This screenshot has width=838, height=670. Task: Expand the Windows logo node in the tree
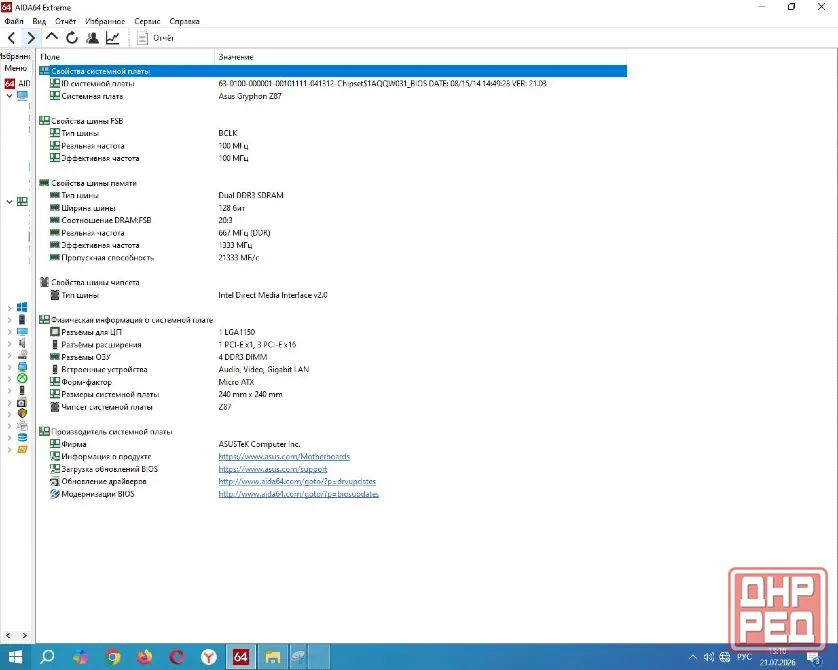9,308
